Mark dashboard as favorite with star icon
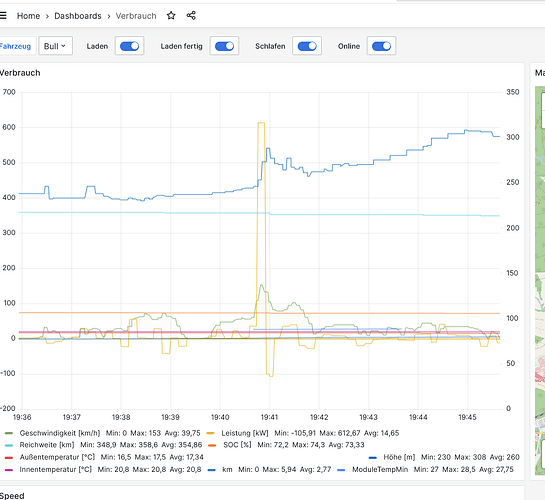The image size is (545, 500). point(171,16)
